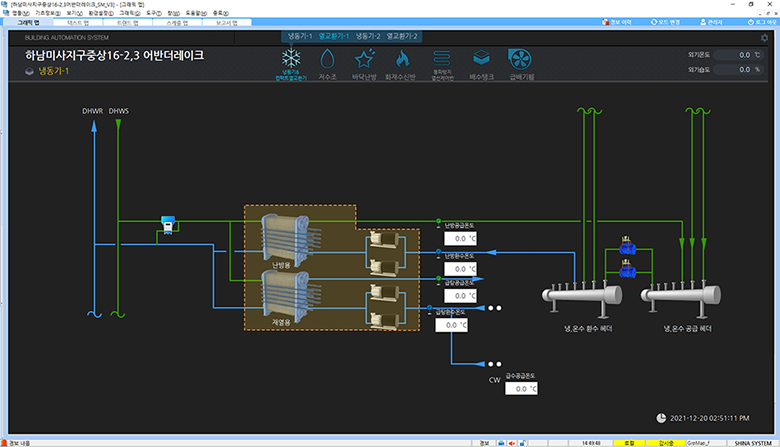Open the snowflake chiller and heat exchanger section
780x447 pixels.
tap(291, 64)
